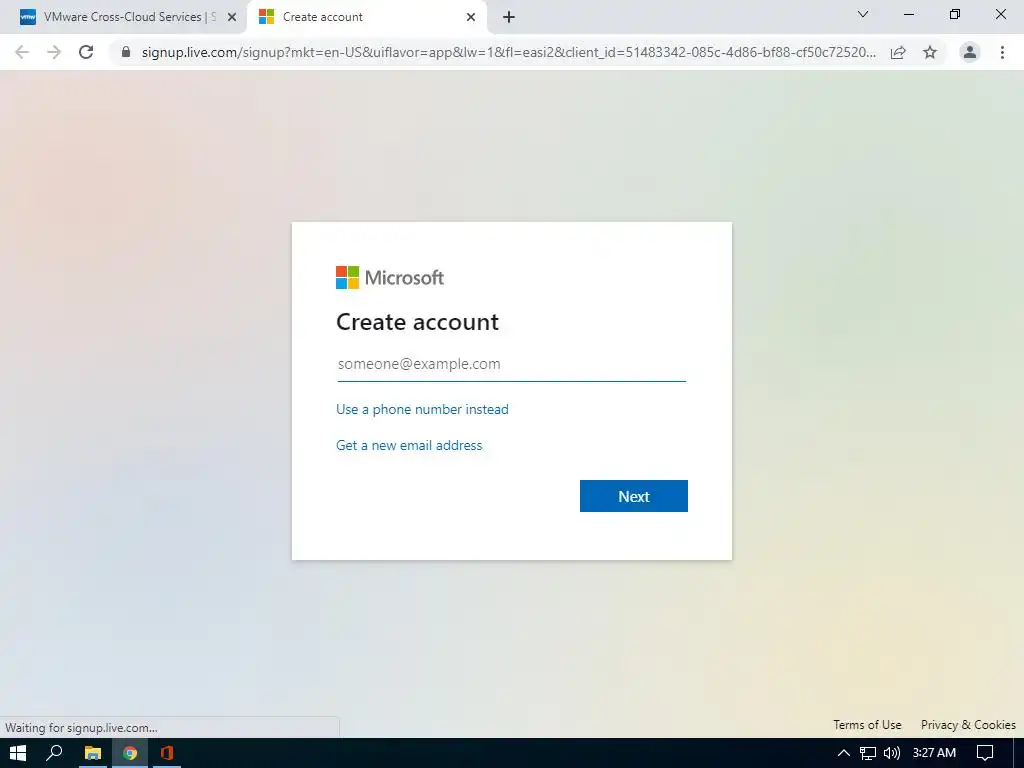Click Get a new email address
Viewport: 1024px width, 768px height.
click(x=409, y=445)
